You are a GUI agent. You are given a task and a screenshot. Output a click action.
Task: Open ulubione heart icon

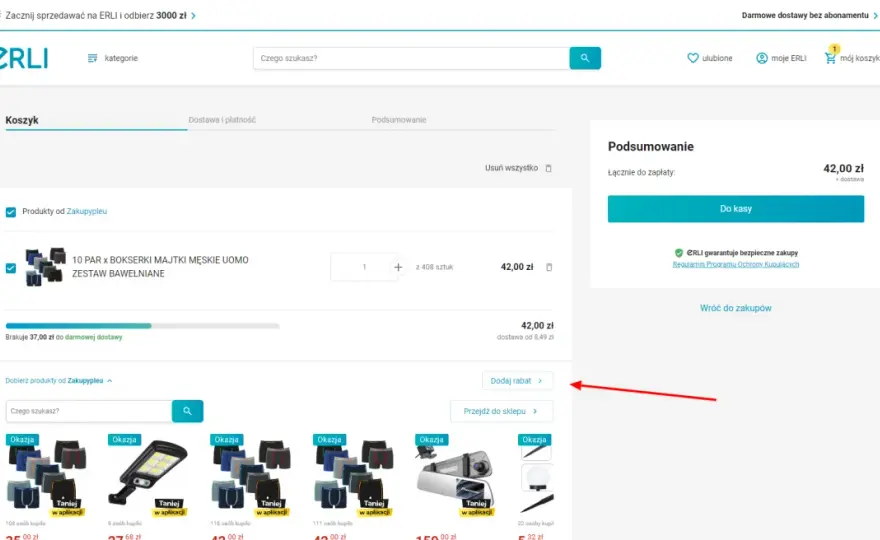[x=693, y=58]
